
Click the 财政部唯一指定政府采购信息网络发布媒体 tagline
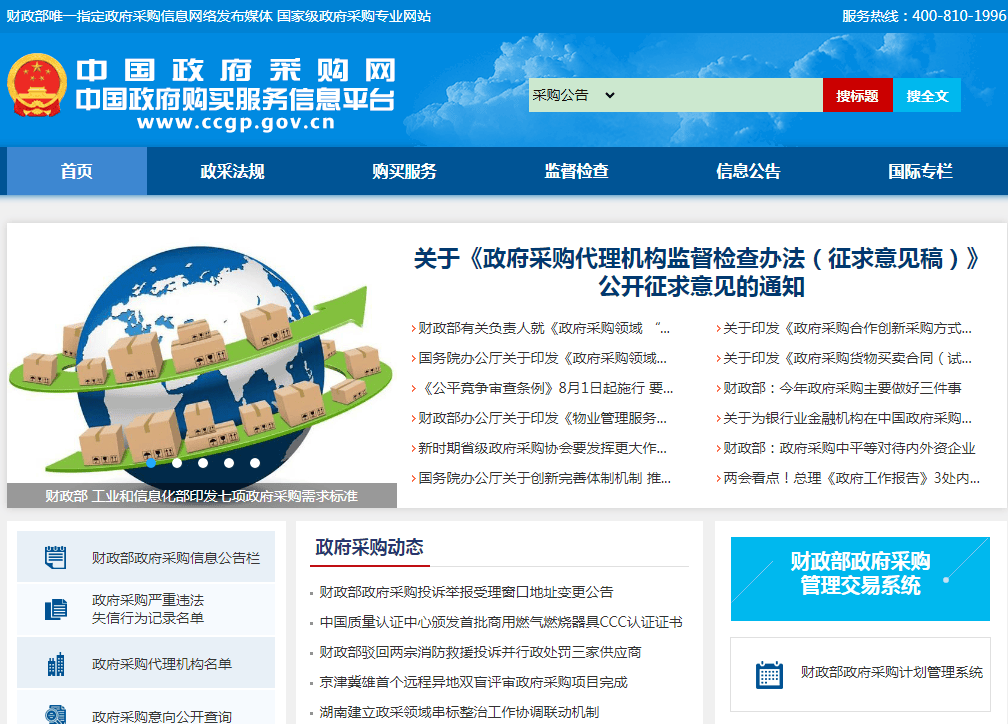(140, 16)
